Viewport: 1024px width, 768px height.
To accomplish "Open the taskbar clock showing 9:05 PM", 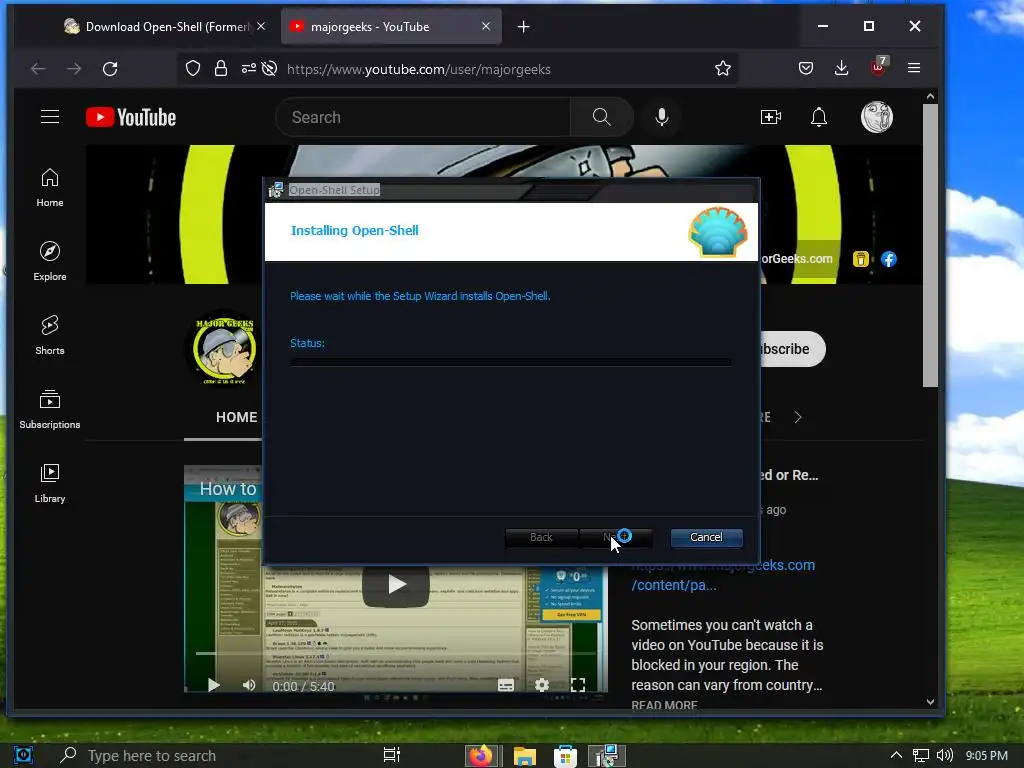I will coord(986,756).
